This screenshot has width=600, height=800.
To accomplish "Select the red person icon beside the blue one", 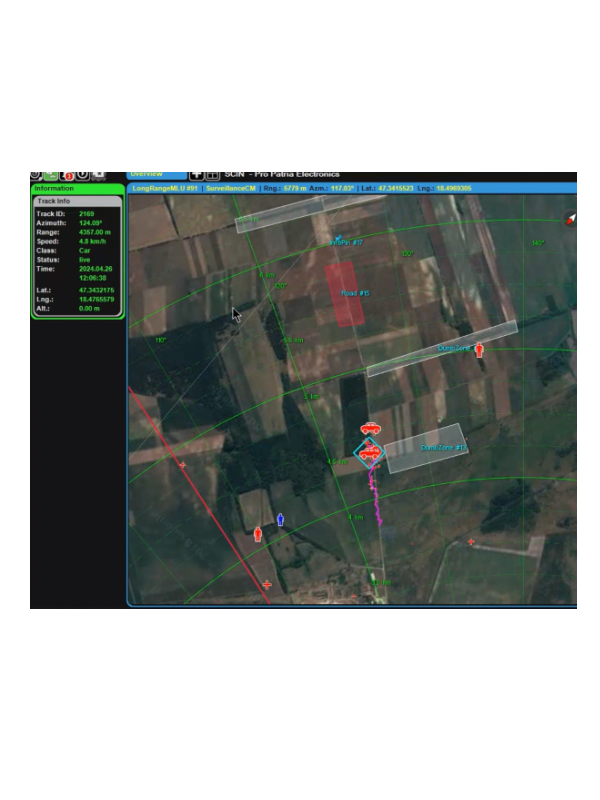I will click(x=258, y=534).
